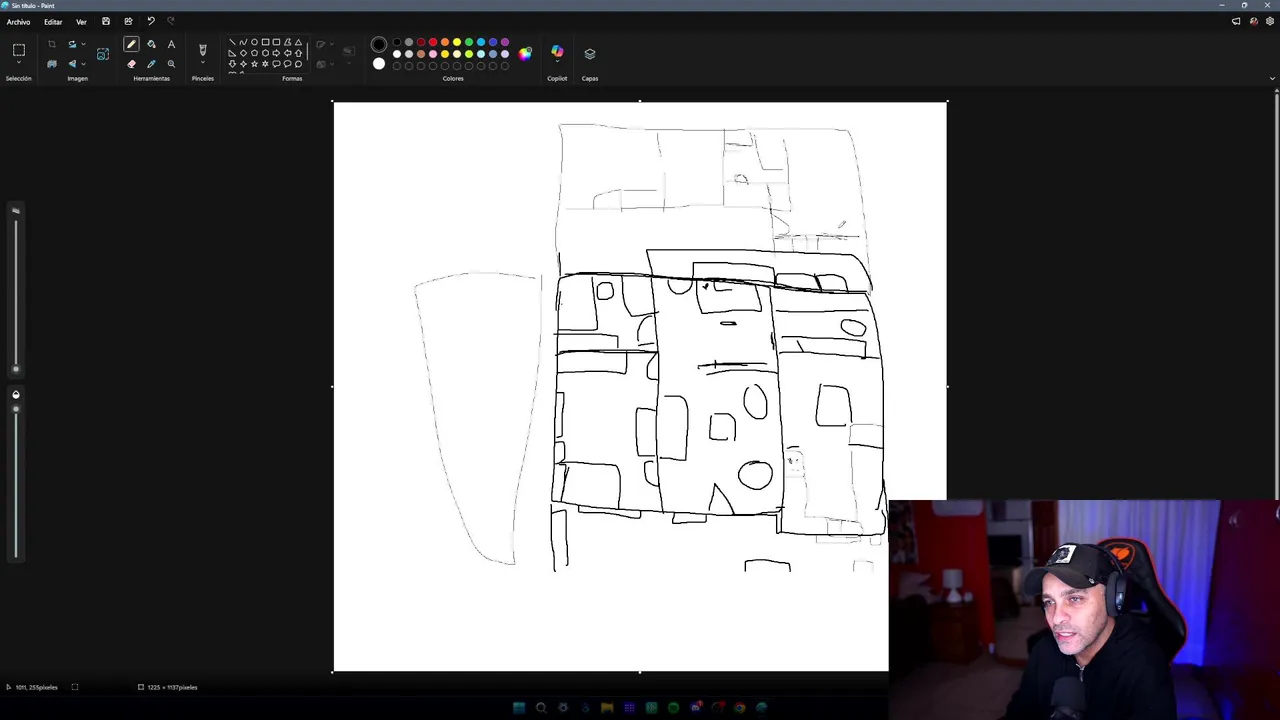Select the right arrow shape
1280x720 pixels.
[x=276, y=53]
